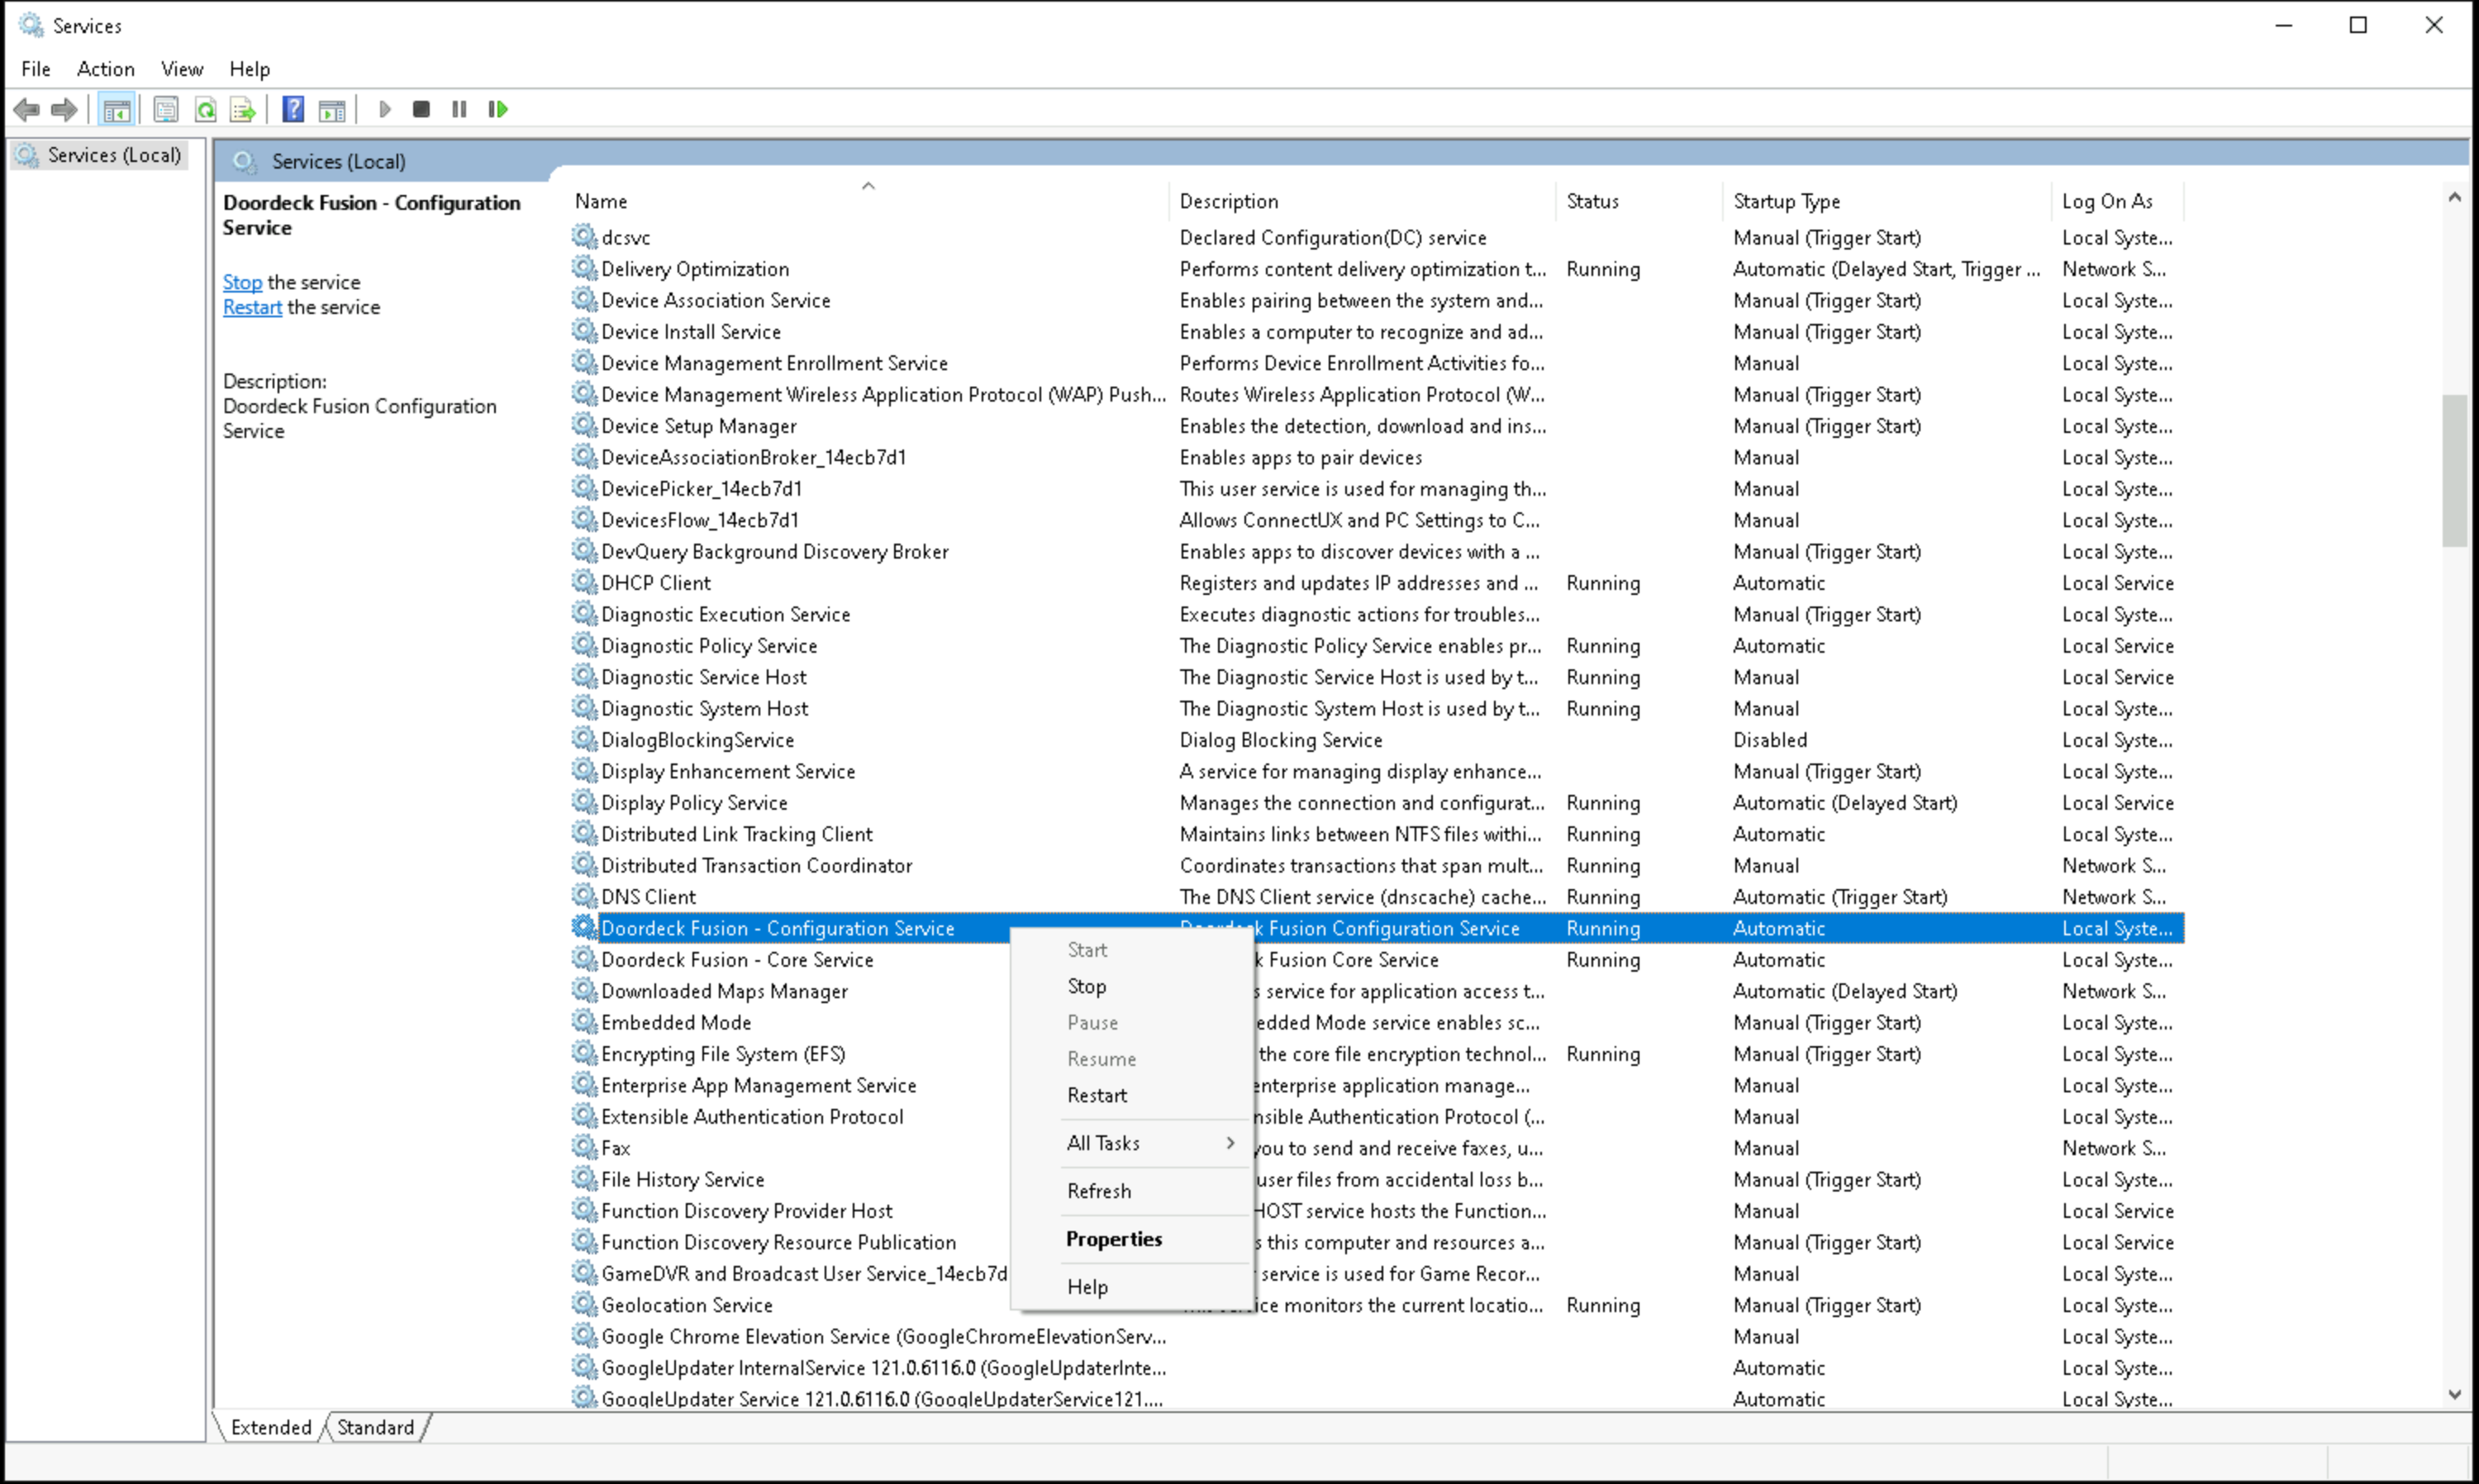2479x1484 pixels.
Task: Click the gear icon beside DNS Client
Action: tap(584, 896)
